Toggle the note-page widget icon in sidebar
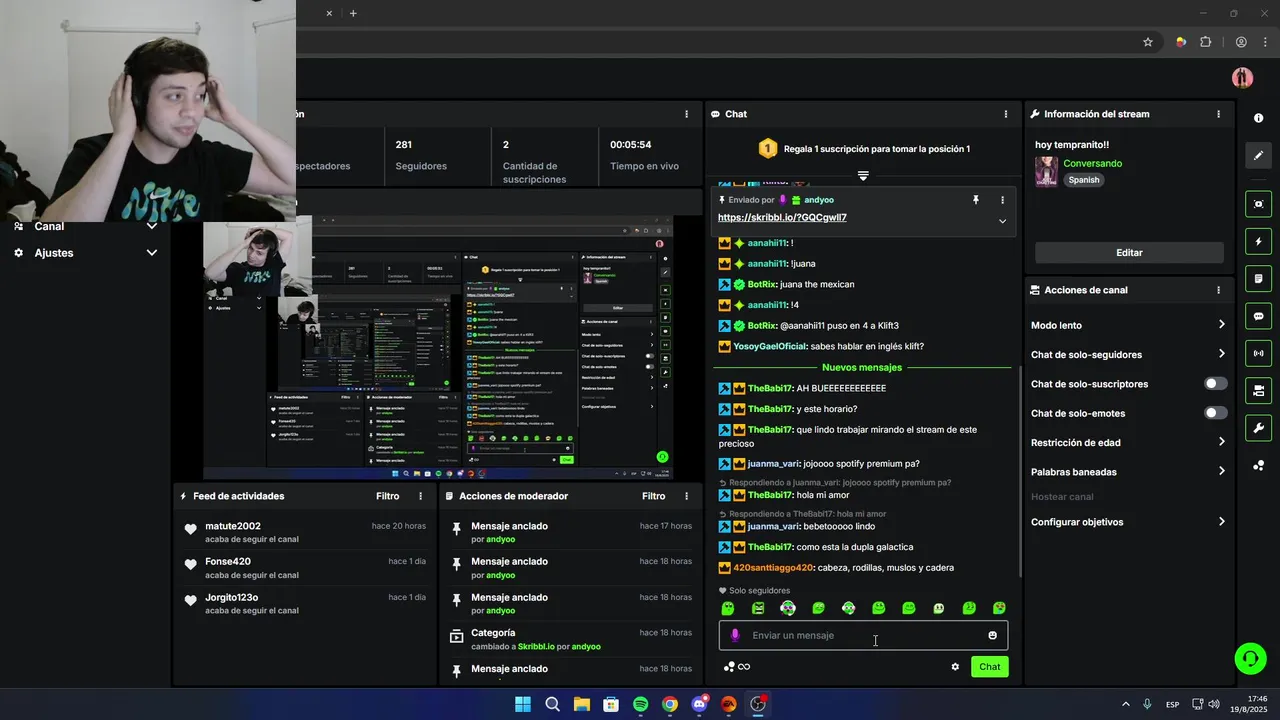1280x720 pixels. 1258,278
